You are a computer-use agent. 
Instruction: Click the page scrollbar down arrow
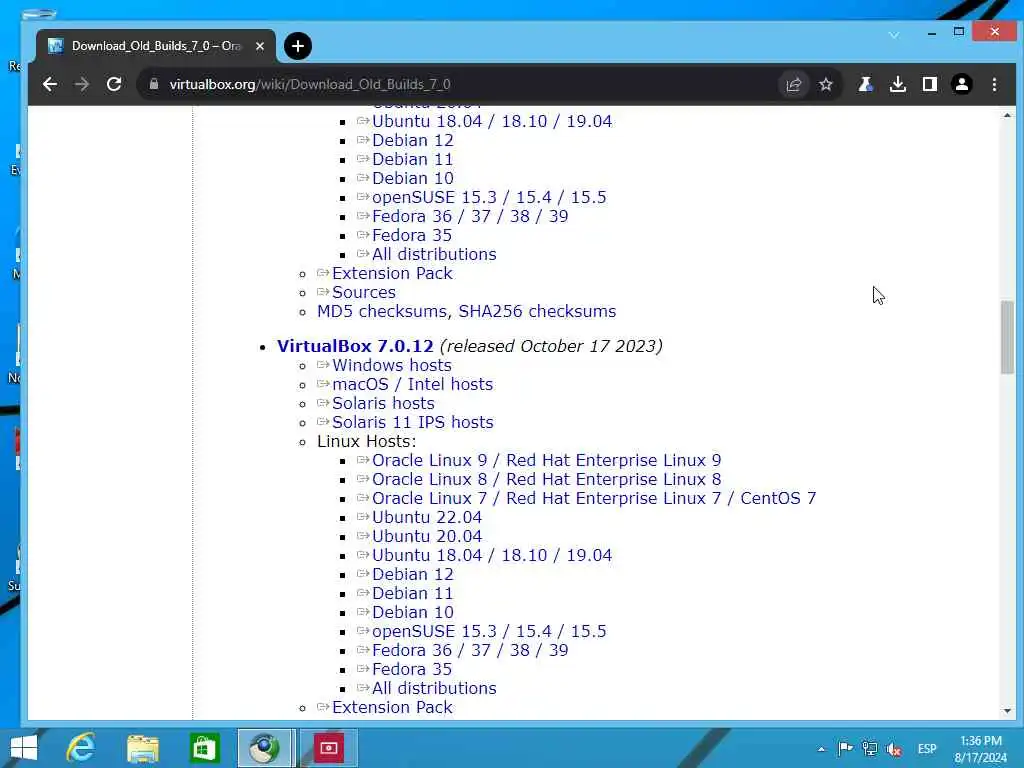[x=1007, y=711]
